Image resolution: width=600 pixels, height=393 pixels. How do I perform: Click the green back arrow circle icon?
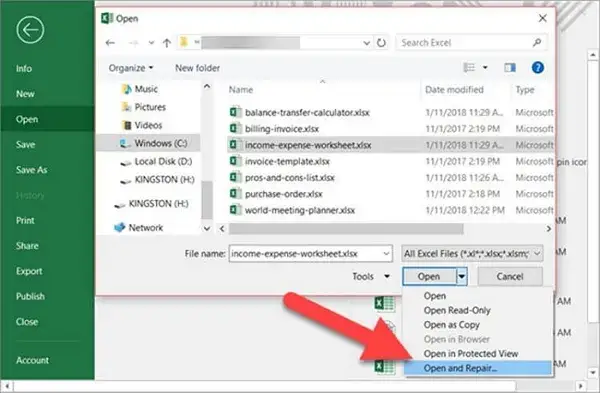[x=30, y=30]
